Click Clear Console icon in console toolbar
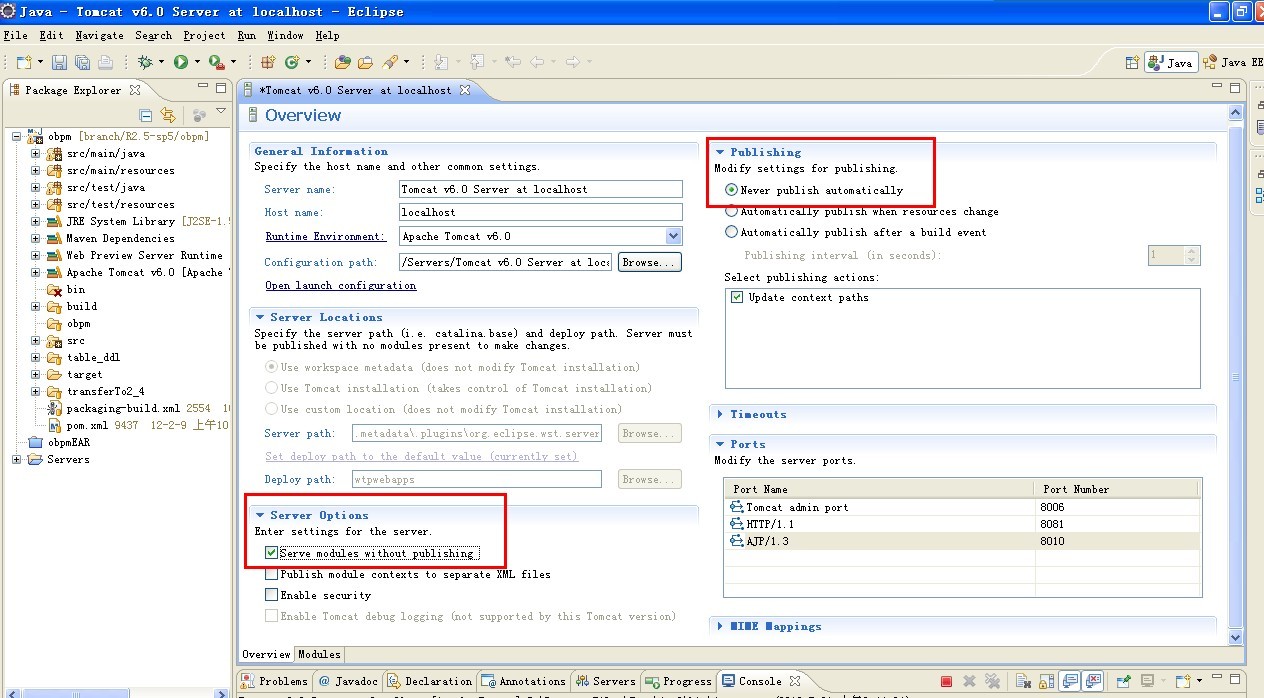 1023,681
